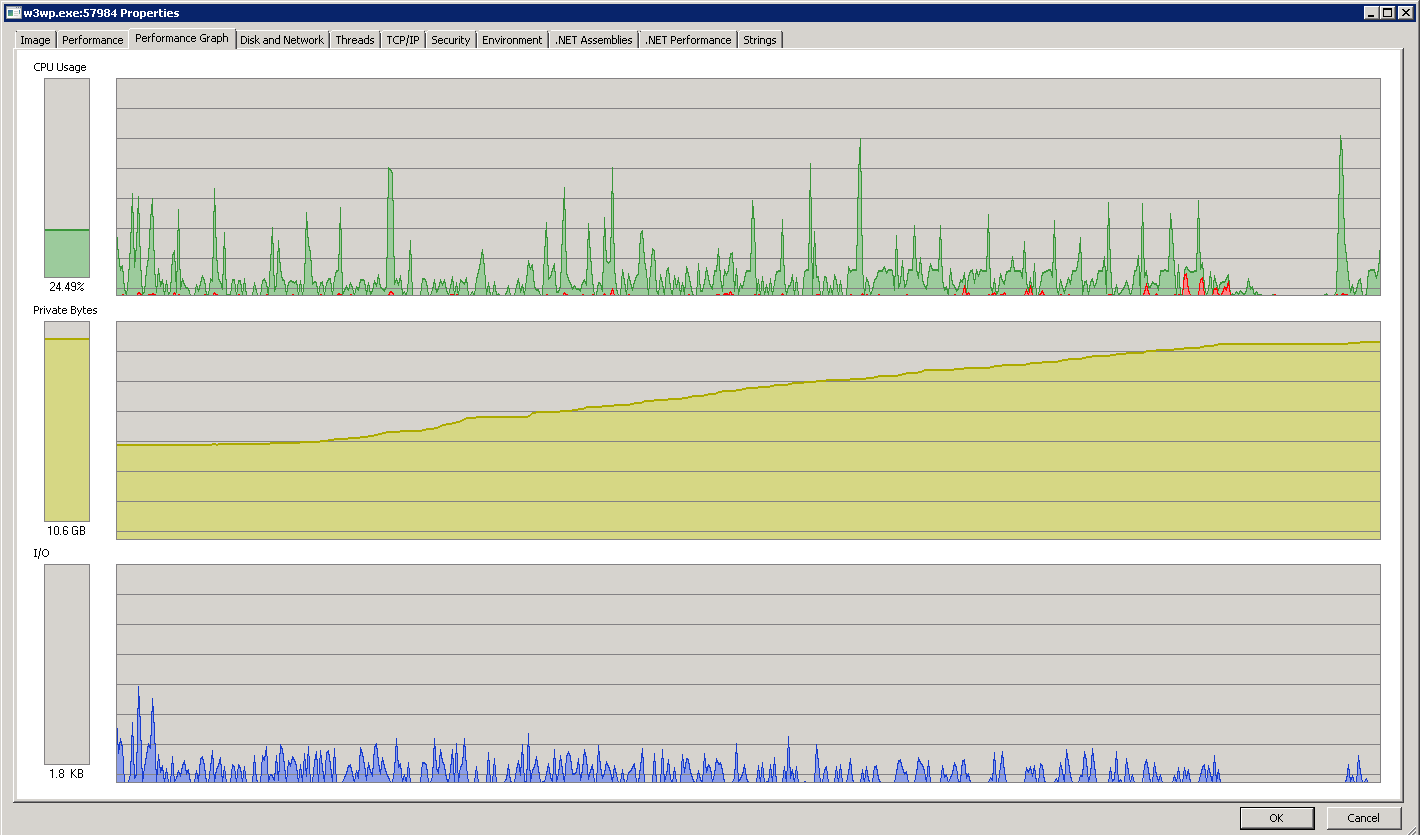Click the CPU Usage level meter
This screenshot has width=1420, height=835.
pos(67,178)
